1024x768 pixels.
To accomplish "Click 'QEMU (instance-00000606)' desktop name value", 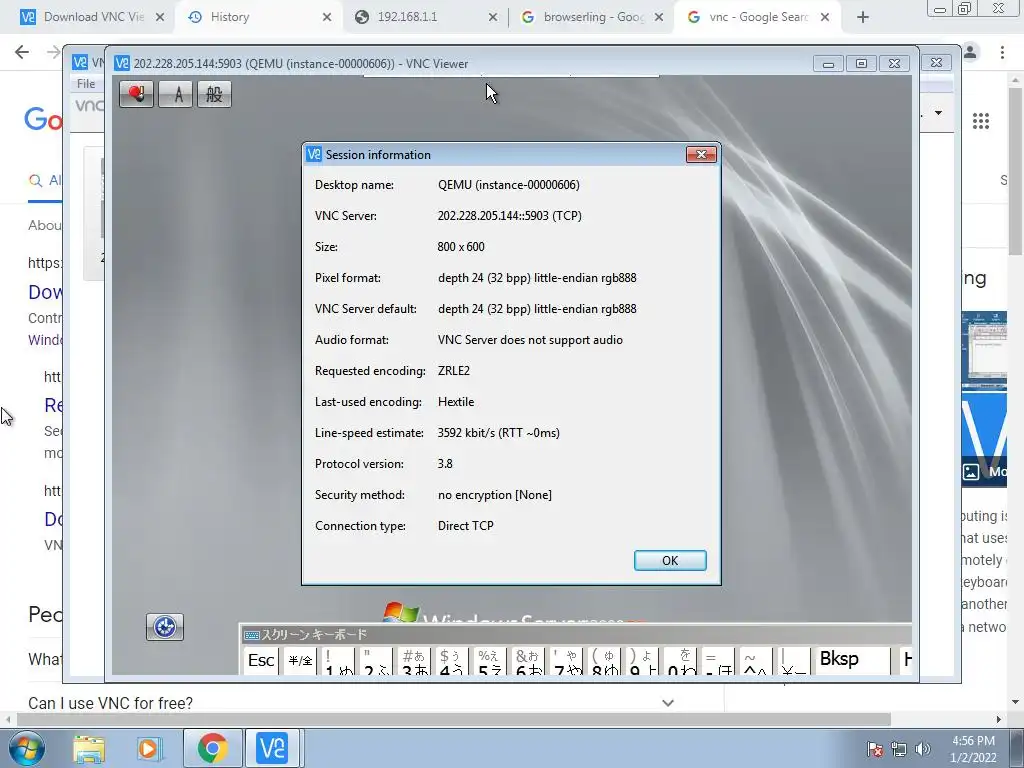I will click(x=509, y=185).
